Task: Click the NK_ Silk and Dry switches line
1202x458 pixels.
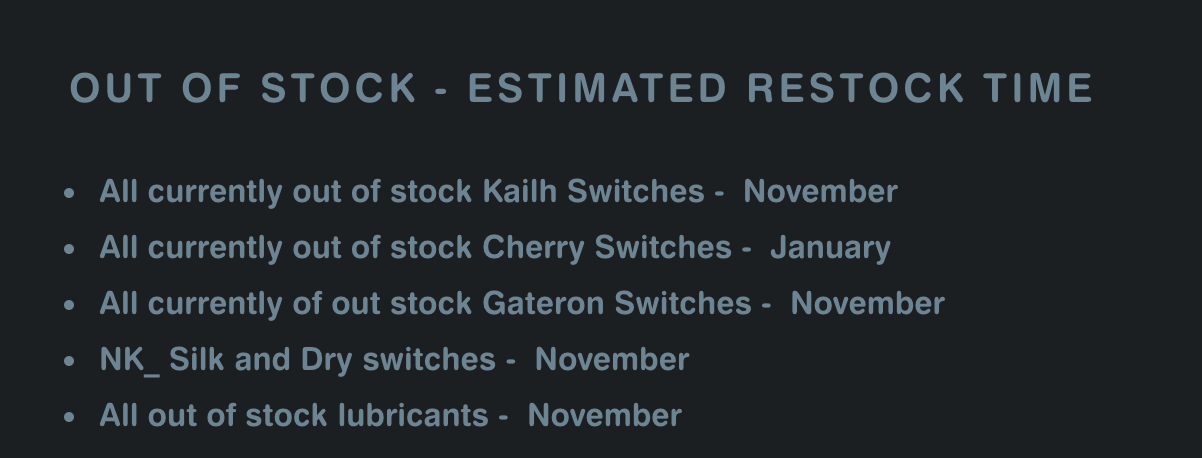Action: click(x=394, y=359)
